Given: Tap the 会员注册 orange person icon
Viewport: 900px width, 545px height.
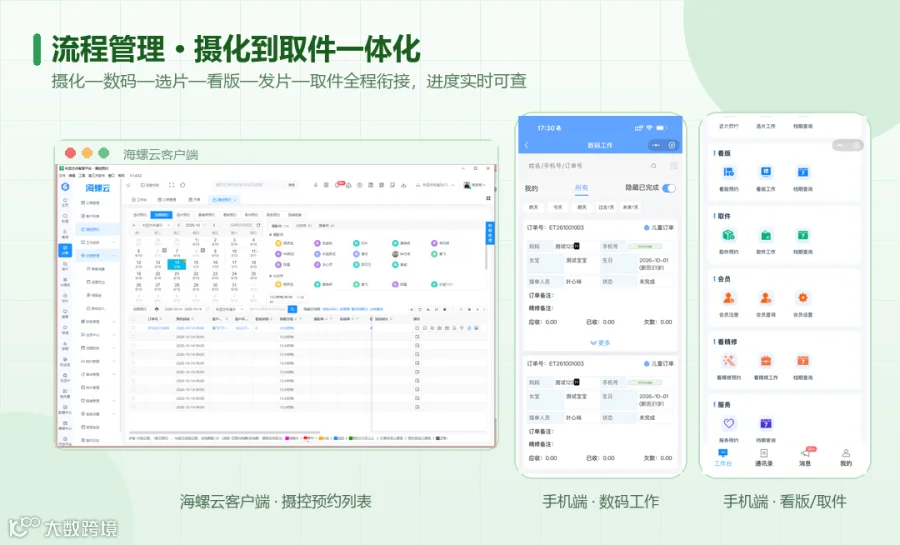Looking at the screenshot, I should click(x=728, y=298).
